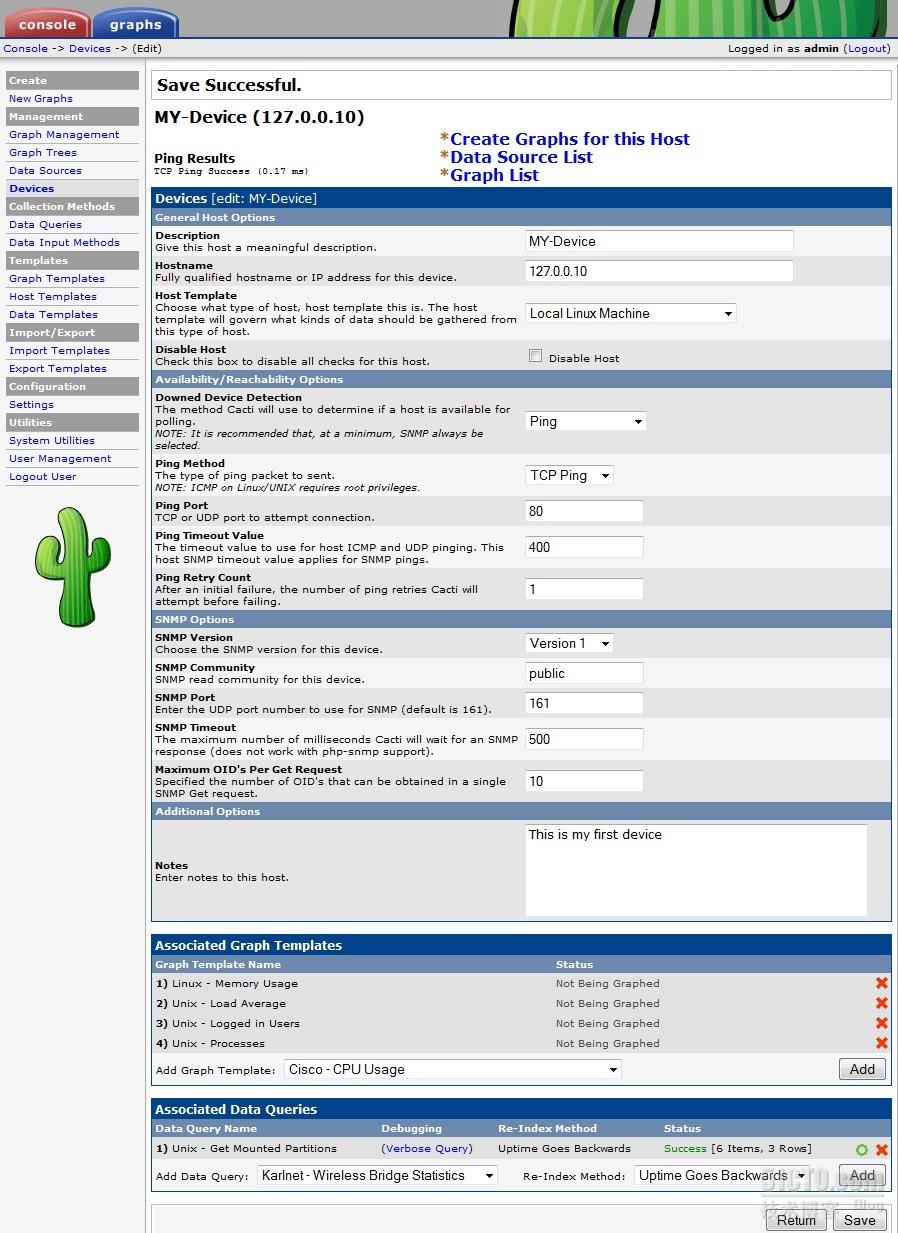Open the Add Data Query dropdown
Image resolution: width=898 pixels, height=1233 pixels.
point(377,1175)
